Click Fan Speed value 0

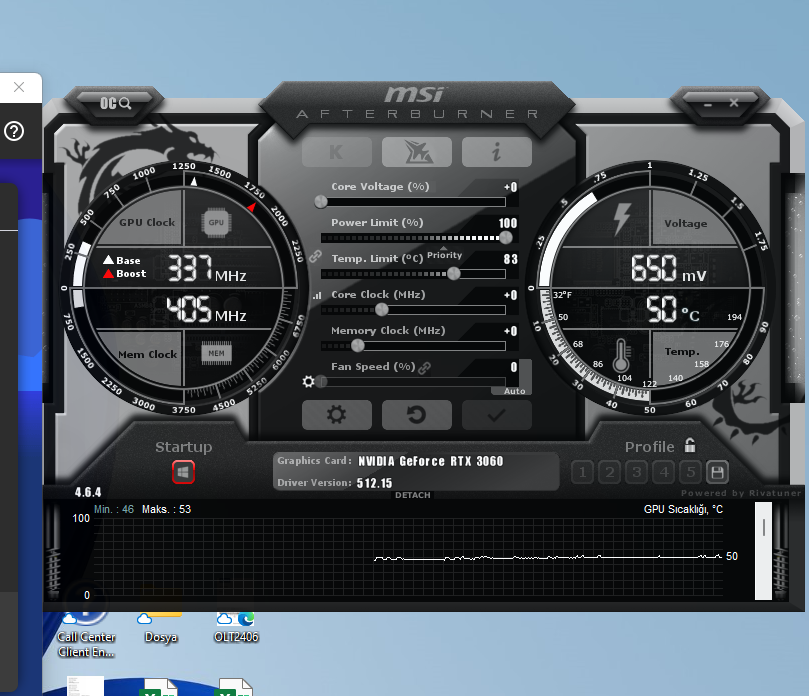pyautogui.click(x=513, y=367)
